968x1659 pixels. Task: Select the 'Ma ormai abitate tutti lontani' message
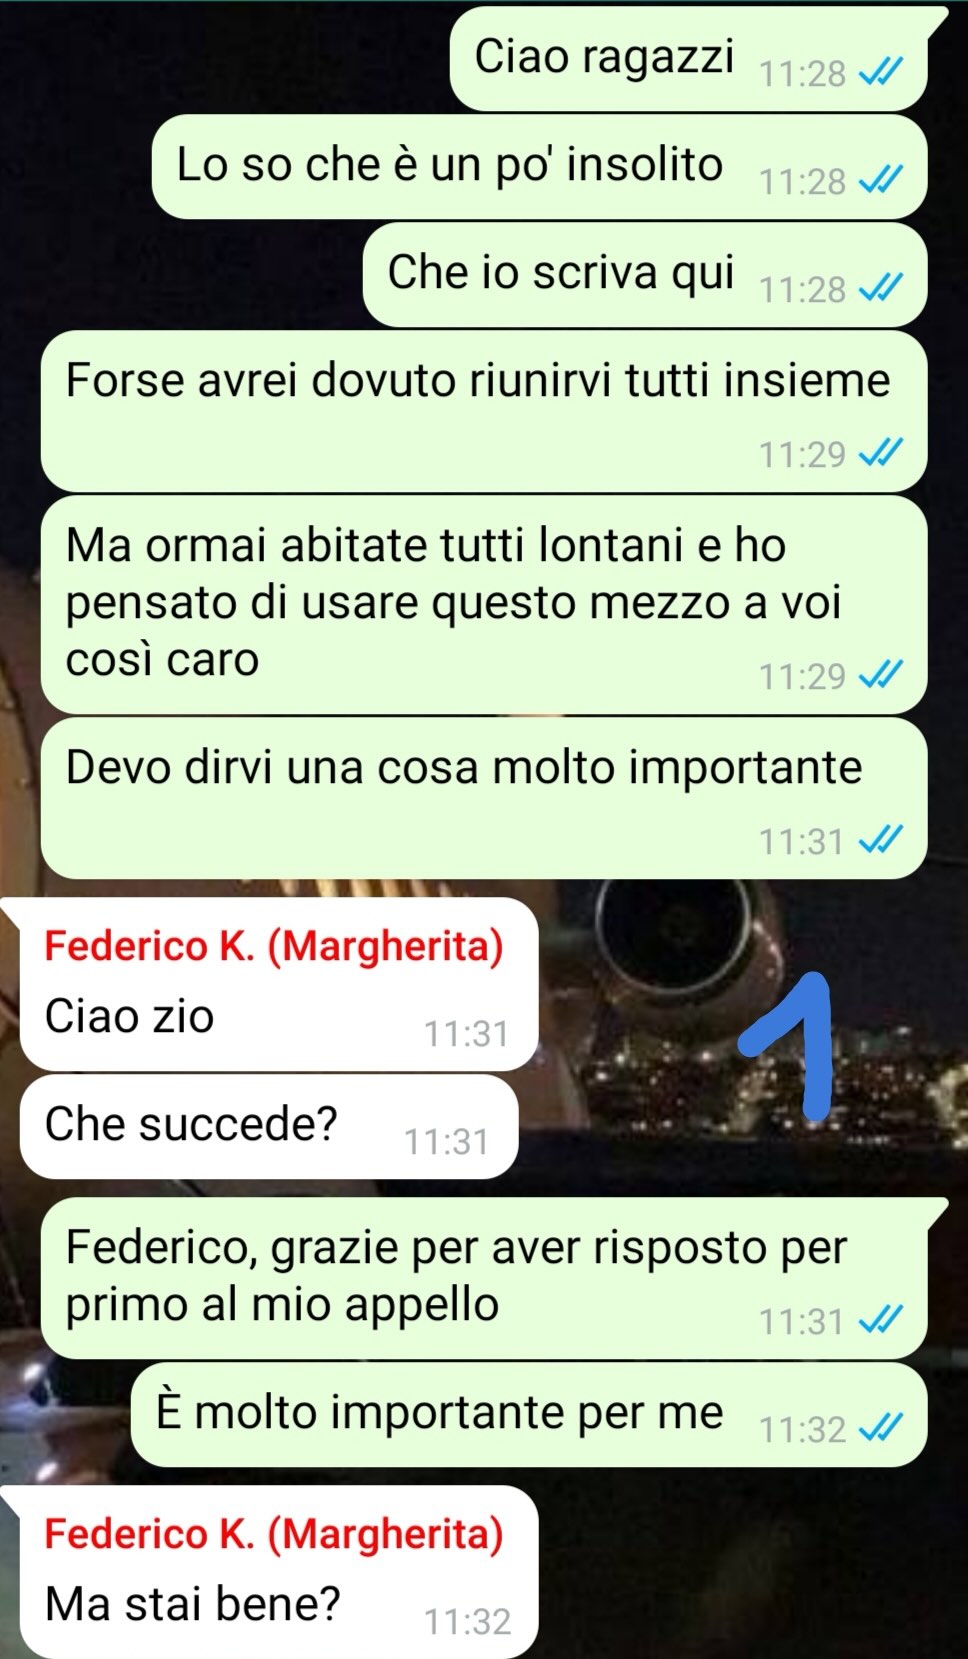coord(484,604)
